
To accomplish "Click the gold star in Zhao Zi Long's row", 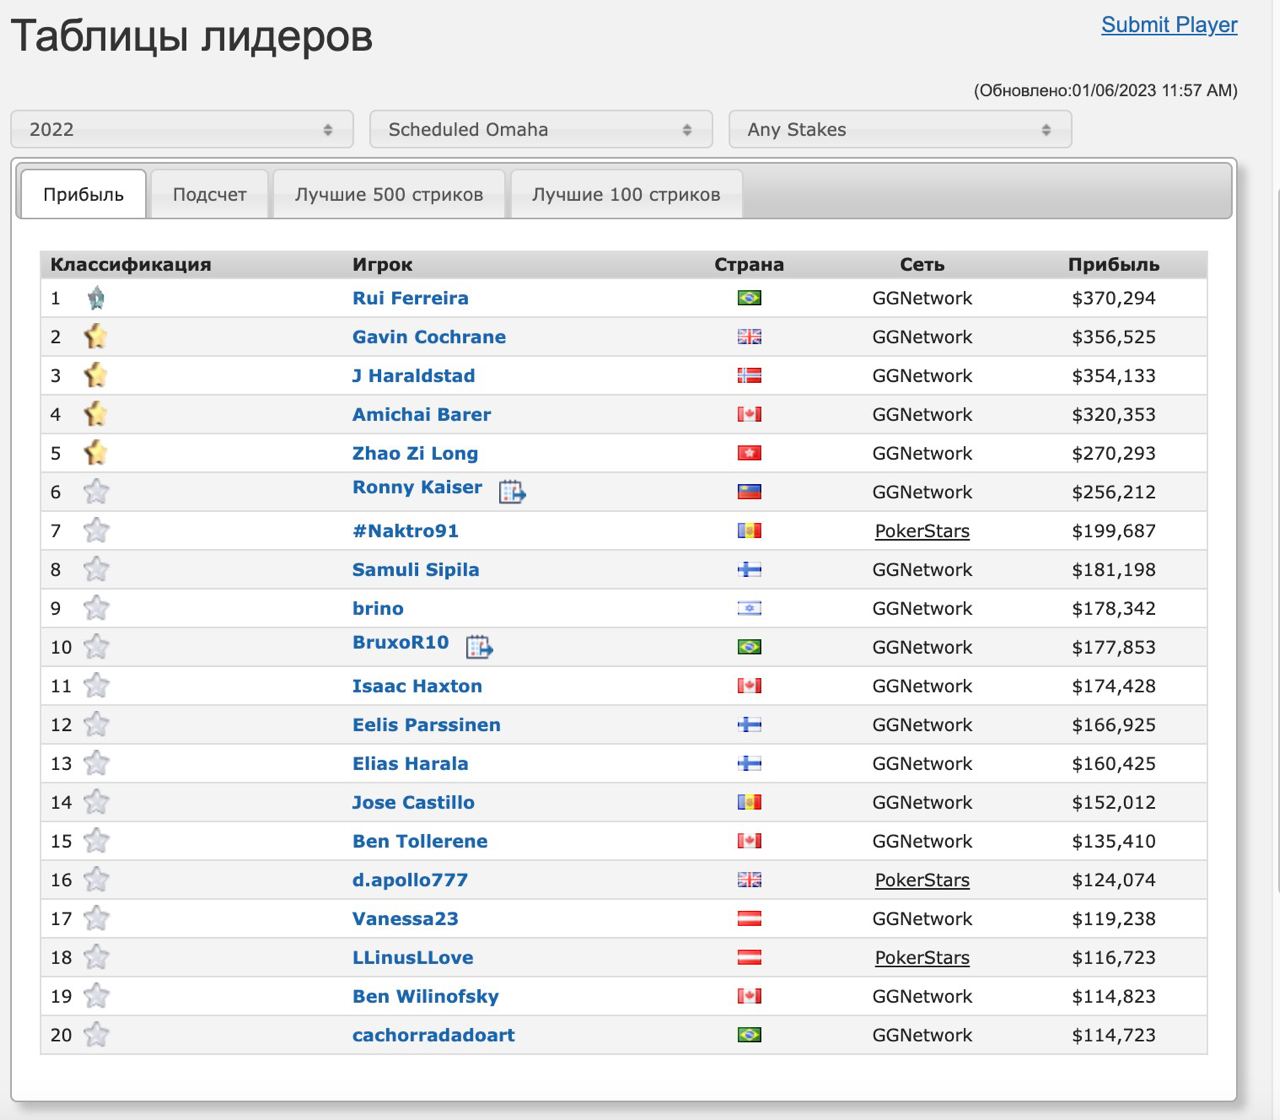I will pyautogui.click(x=96, y=453).
